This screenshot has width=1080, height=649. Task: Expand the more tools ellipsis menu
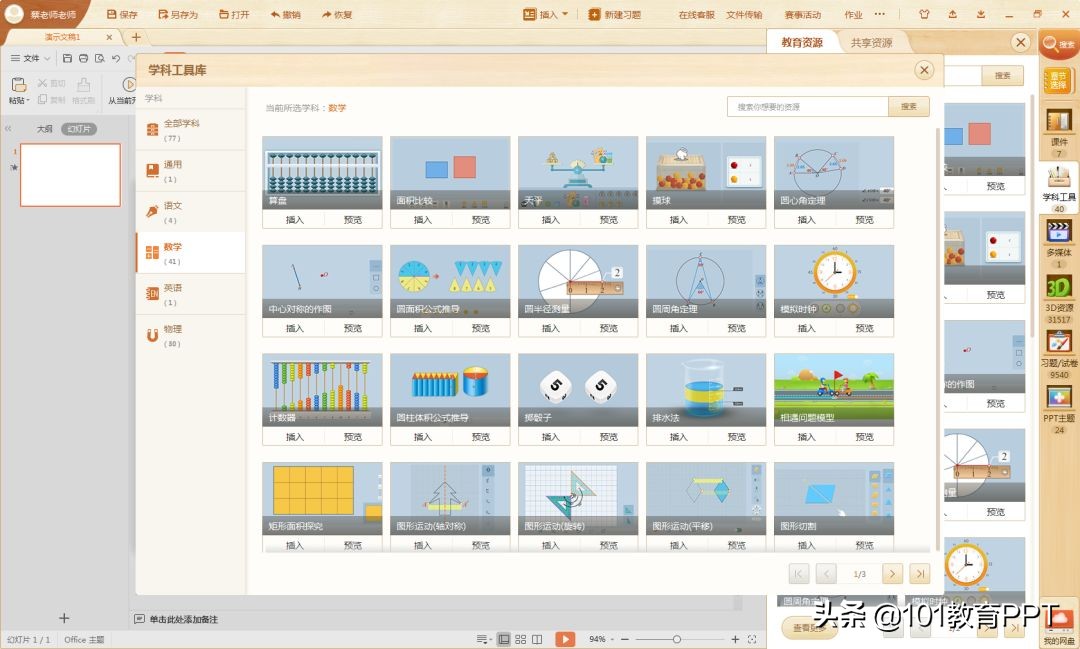[879, 14]
